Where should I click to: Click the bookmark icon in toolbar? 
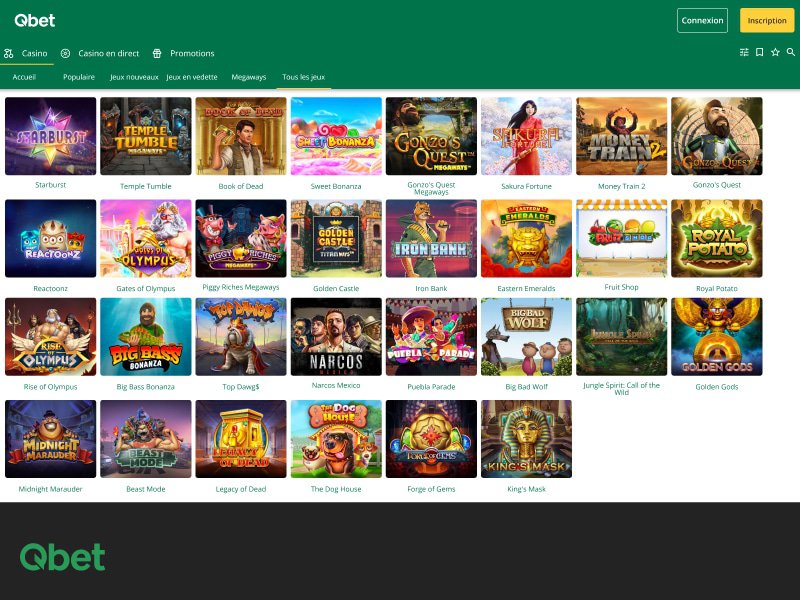click(x=760, y=52)
